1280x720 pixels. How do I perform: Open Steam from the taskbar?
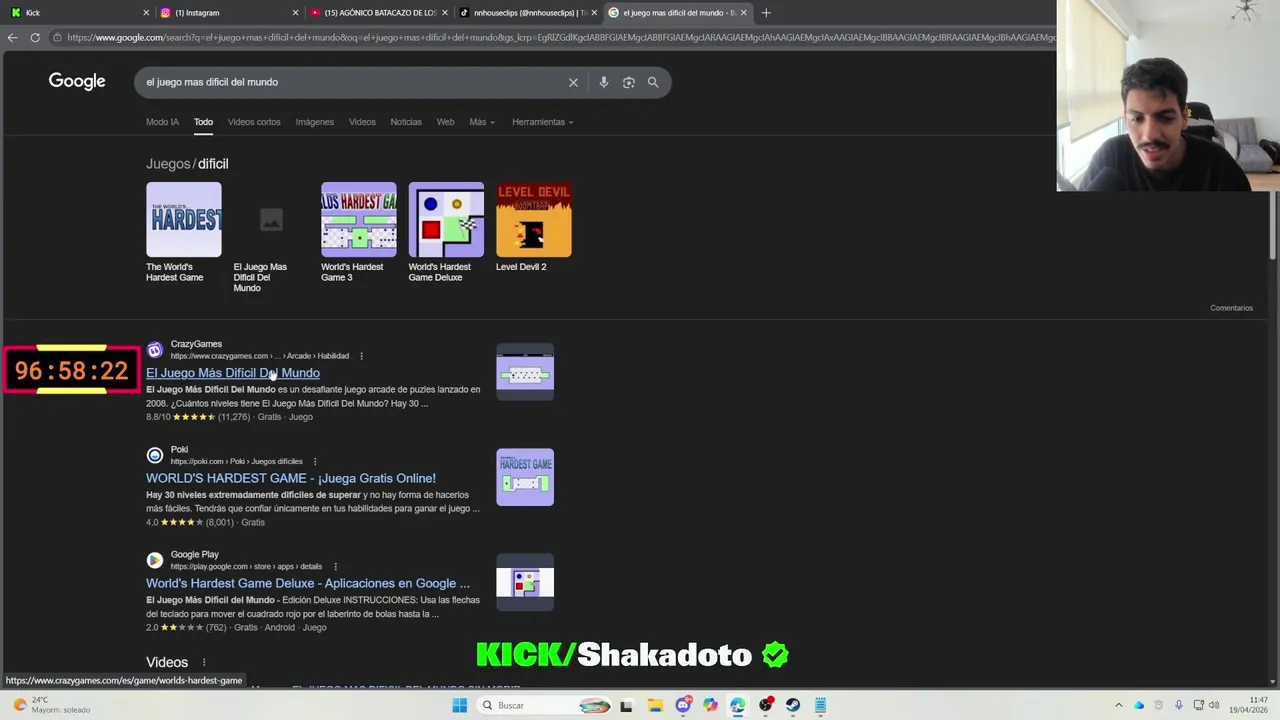(793, 705)
